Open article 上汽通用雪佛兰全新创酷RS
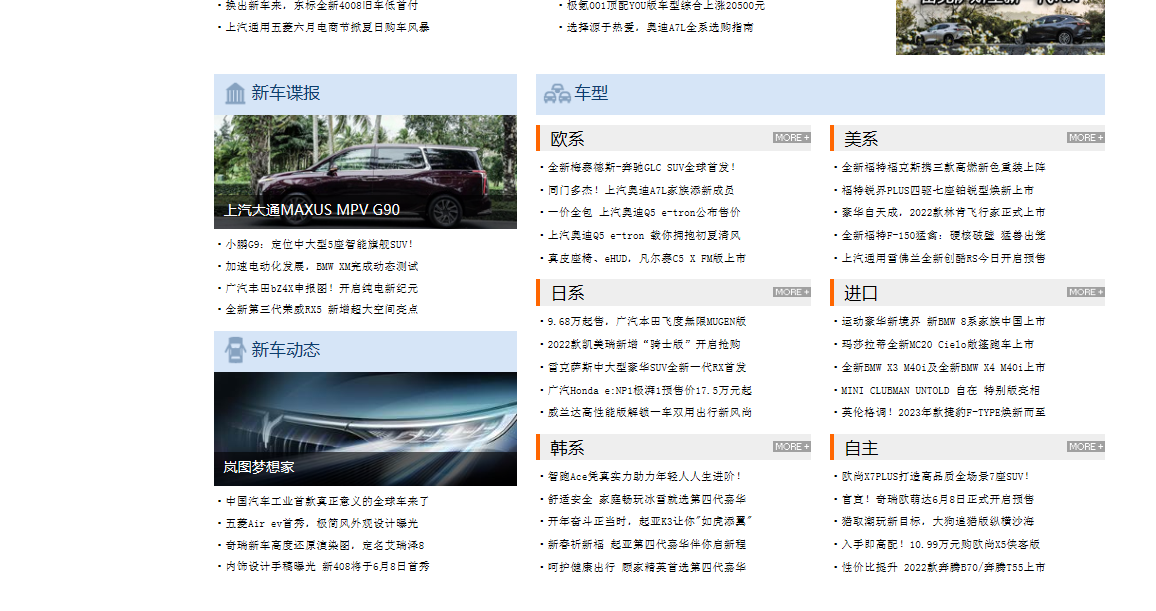The image size is (1156, 611). pos(944,259)
